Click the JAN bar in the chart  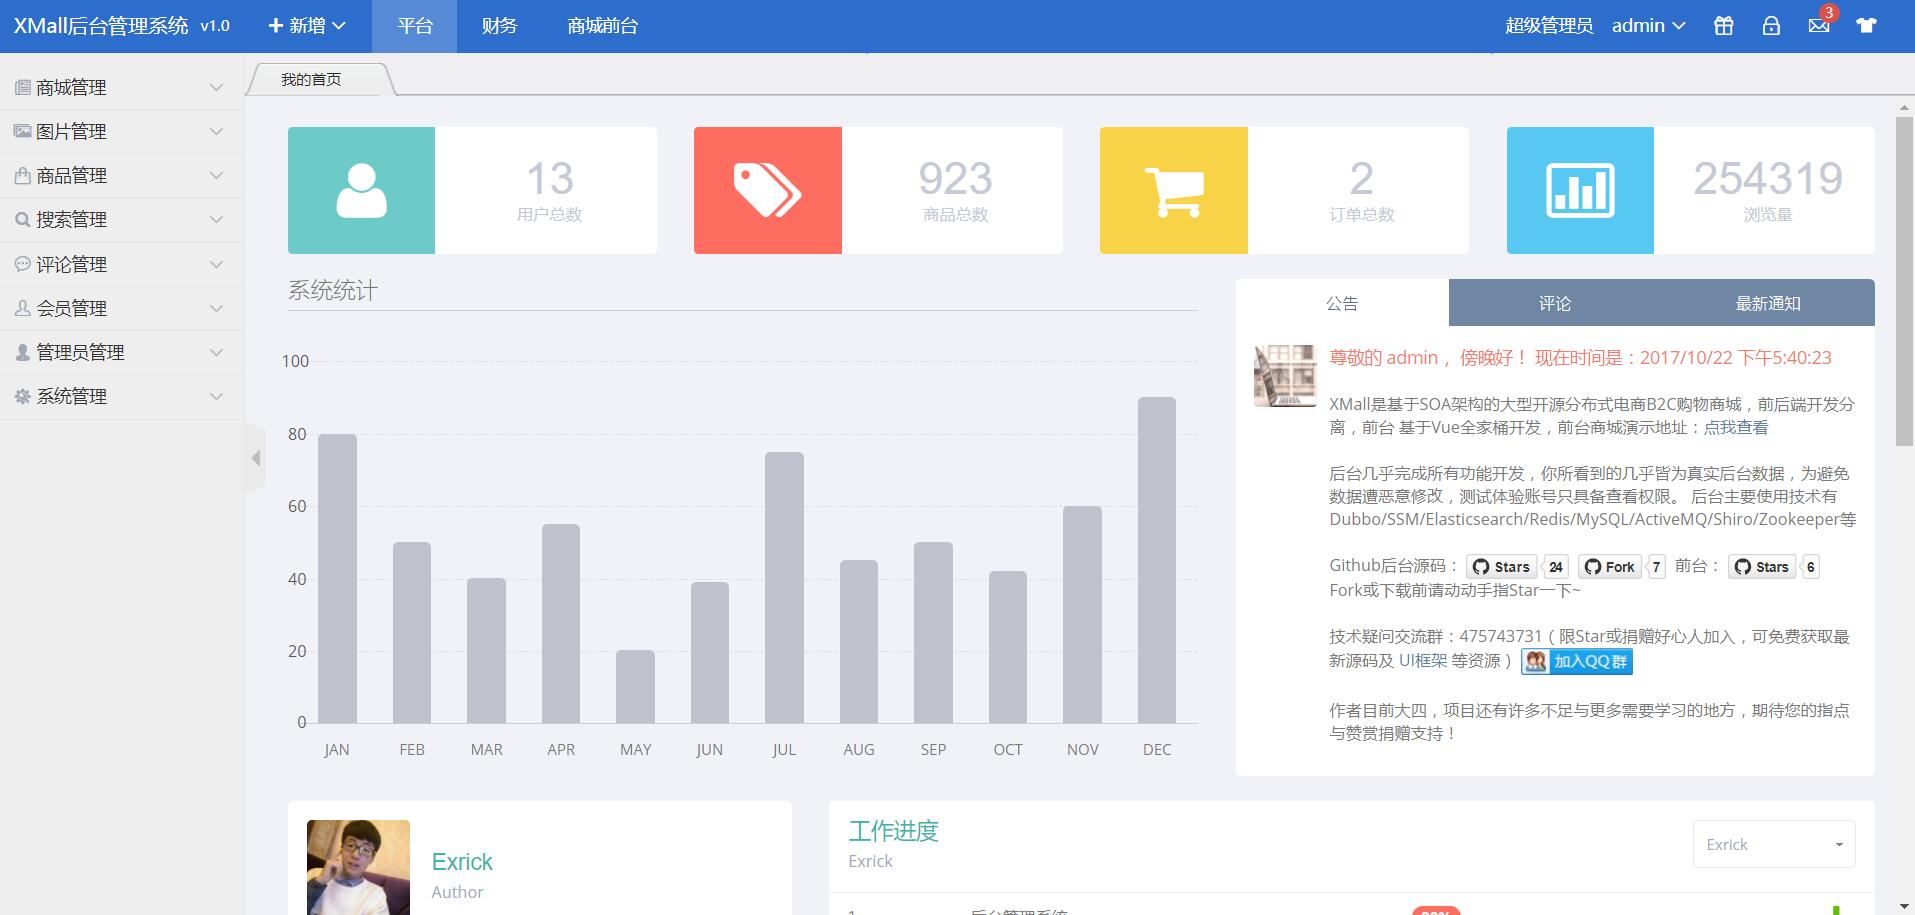[337, 578]
